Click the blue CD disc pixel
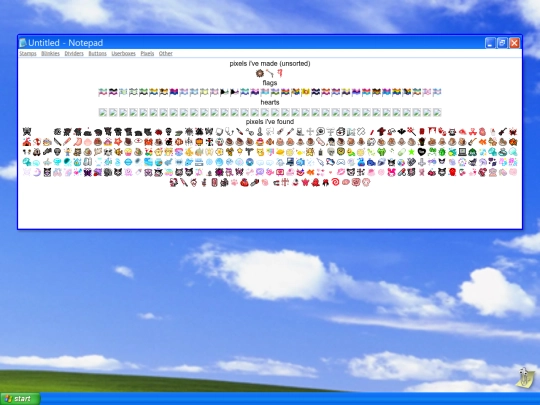 (249, 162)
